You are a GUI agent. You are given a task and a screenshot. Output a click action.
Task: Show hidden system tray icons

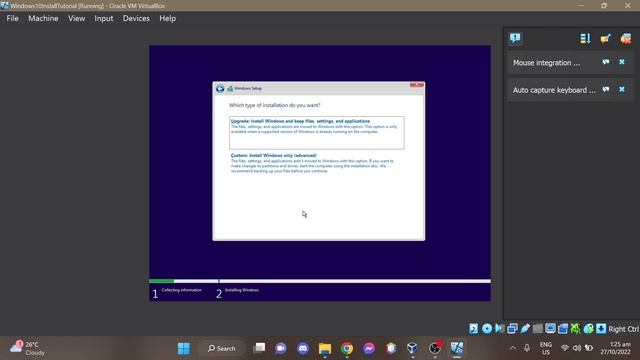click(513, 348)
